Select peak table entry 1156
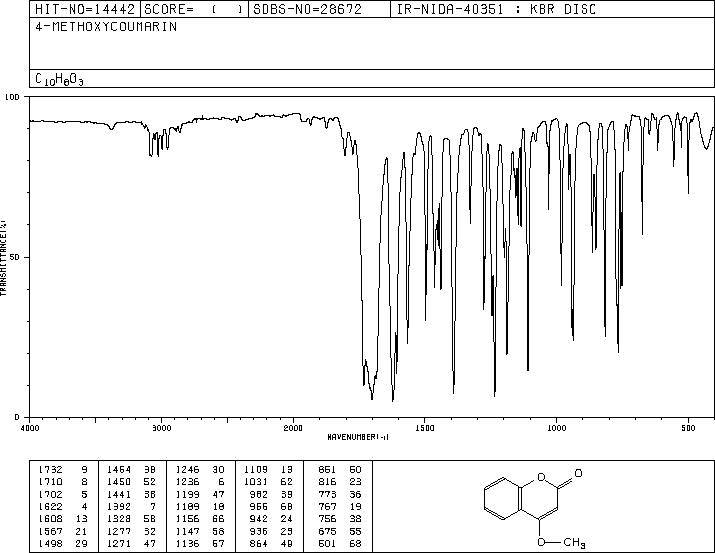 pyautogui.click(x=201, y=519)
